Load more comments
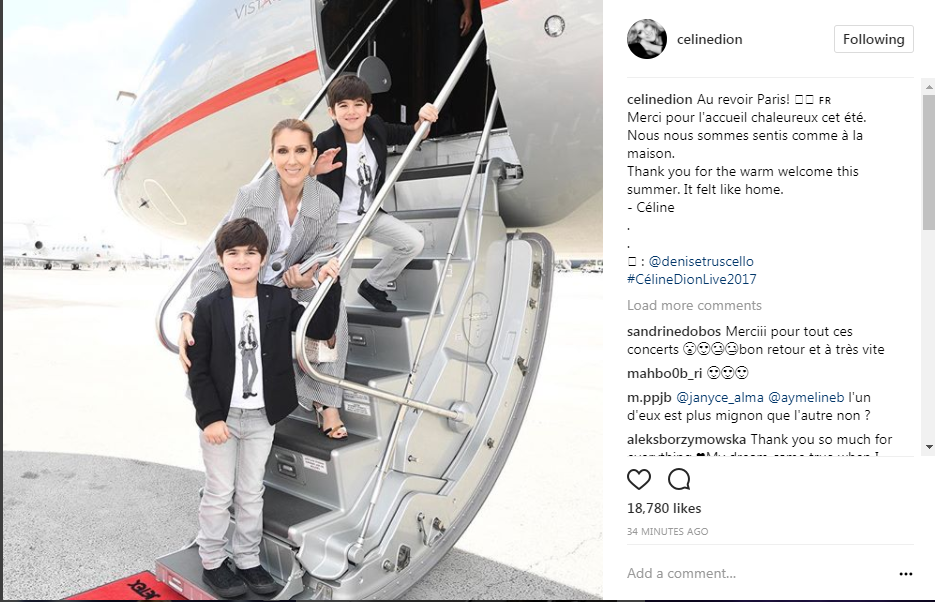The height and width of the screenshot is (602, 935). 694,305
